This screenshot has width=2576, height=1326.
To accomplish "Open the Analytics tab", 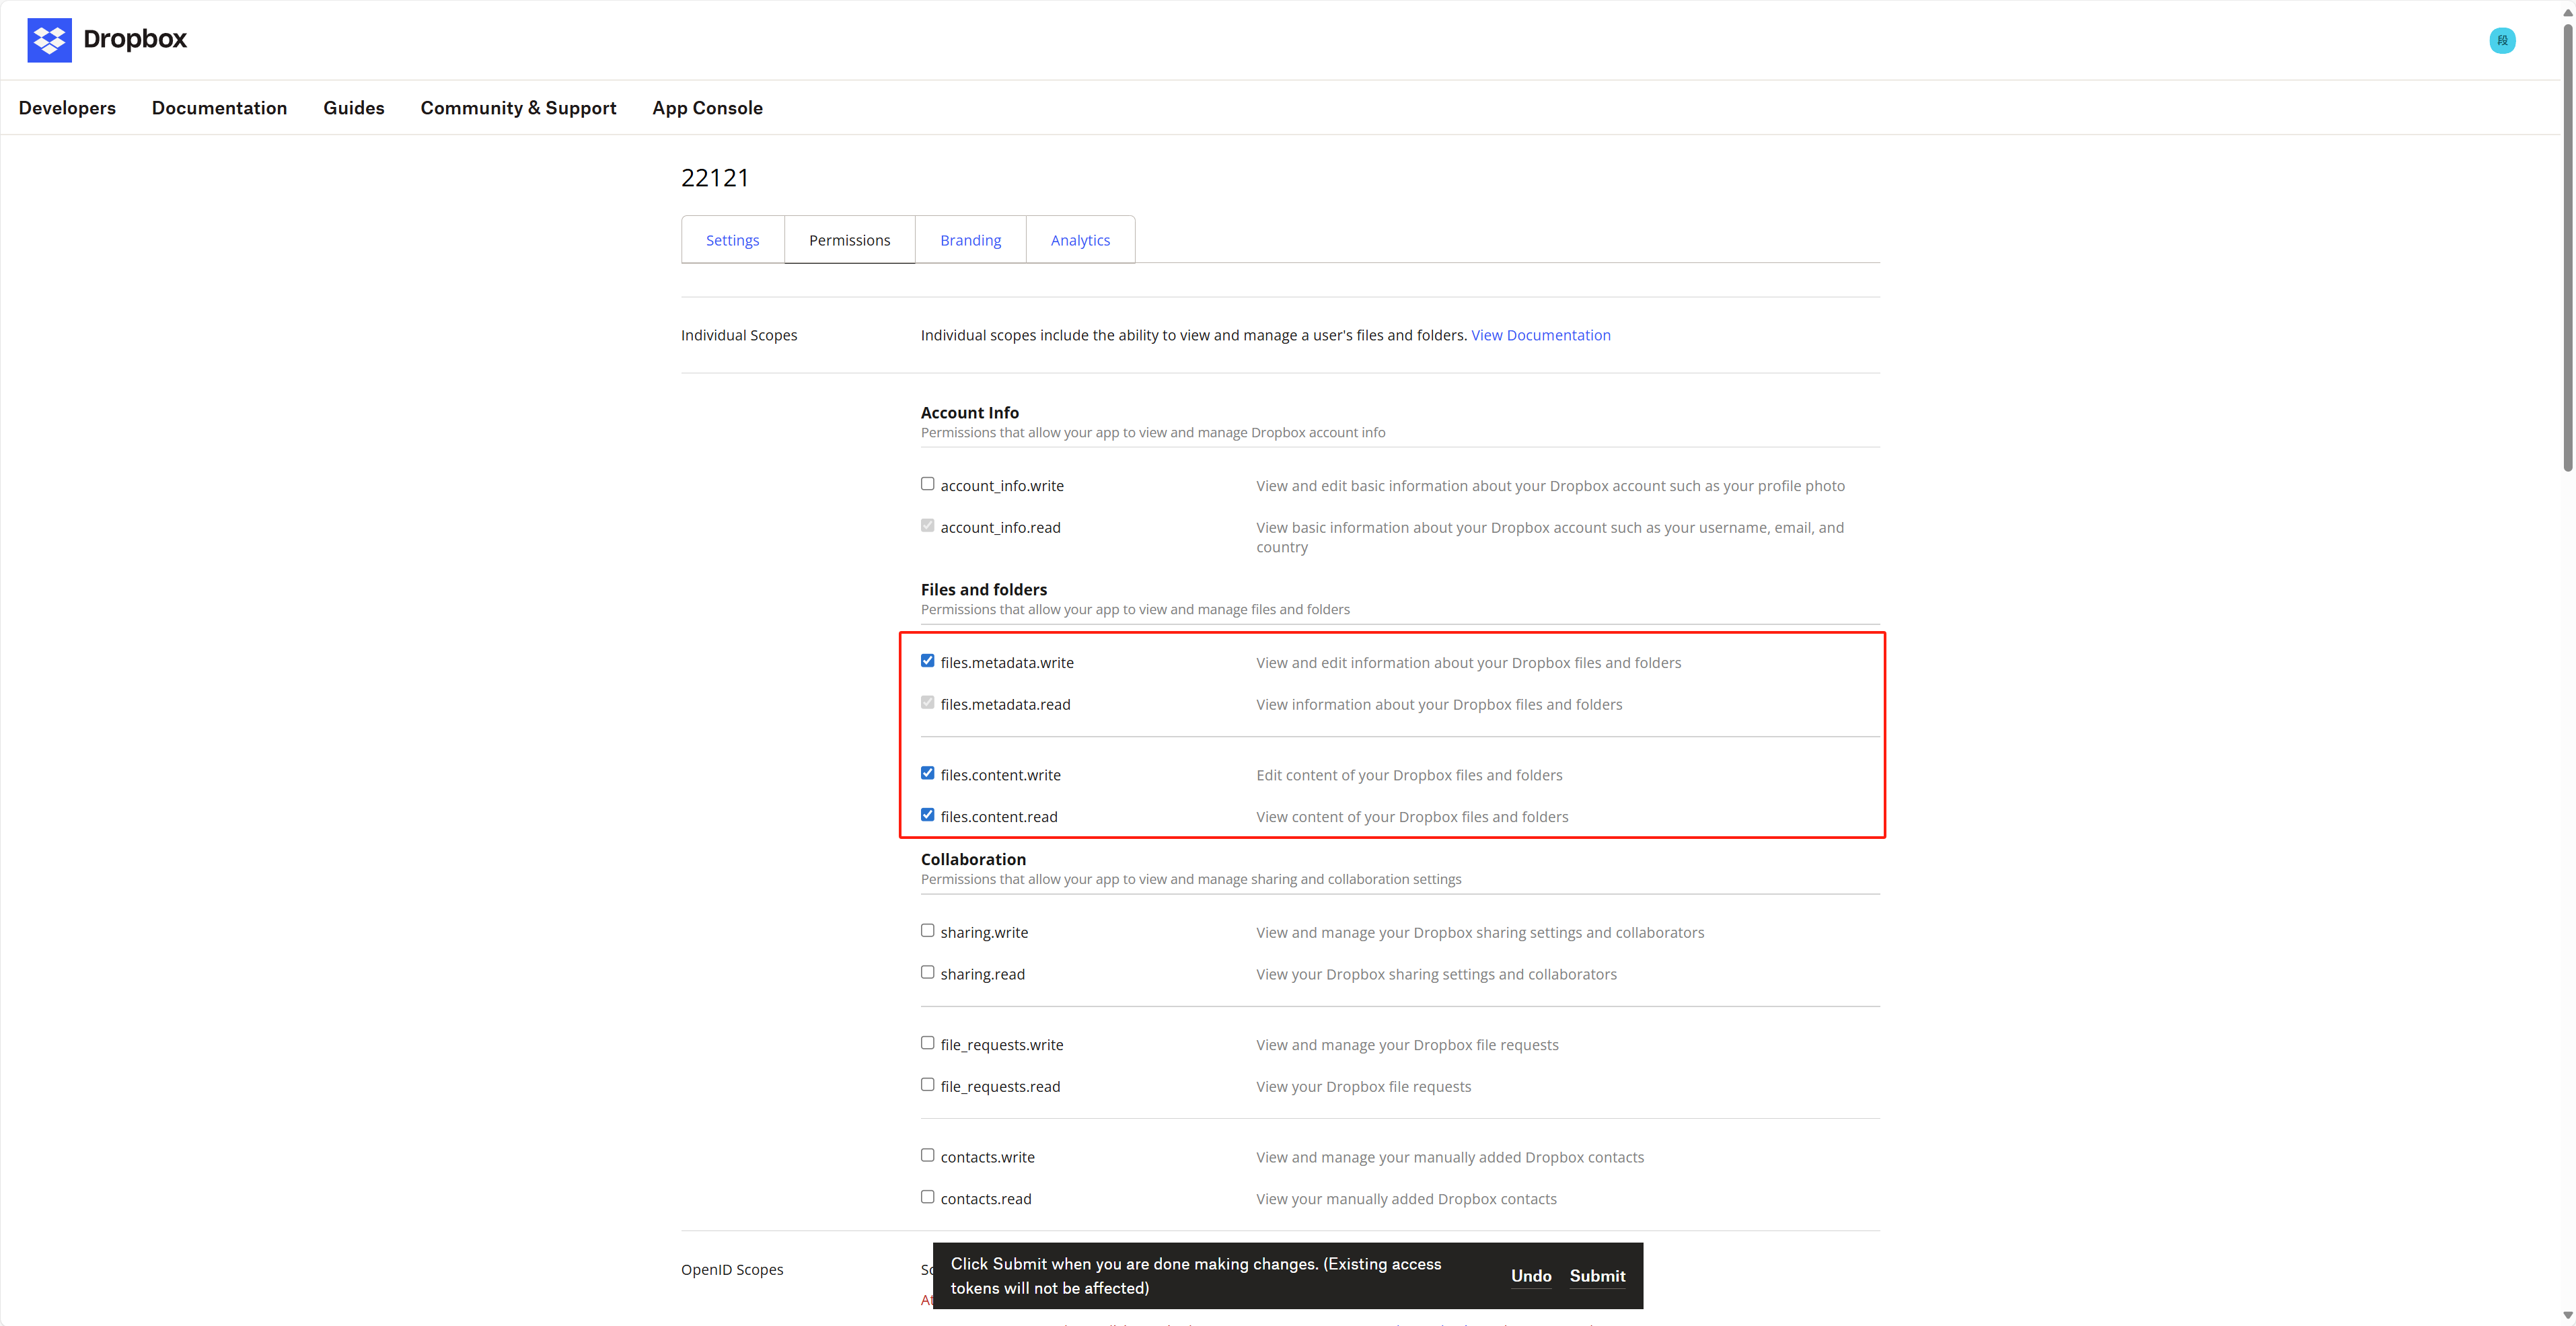I will [1080, 240].
